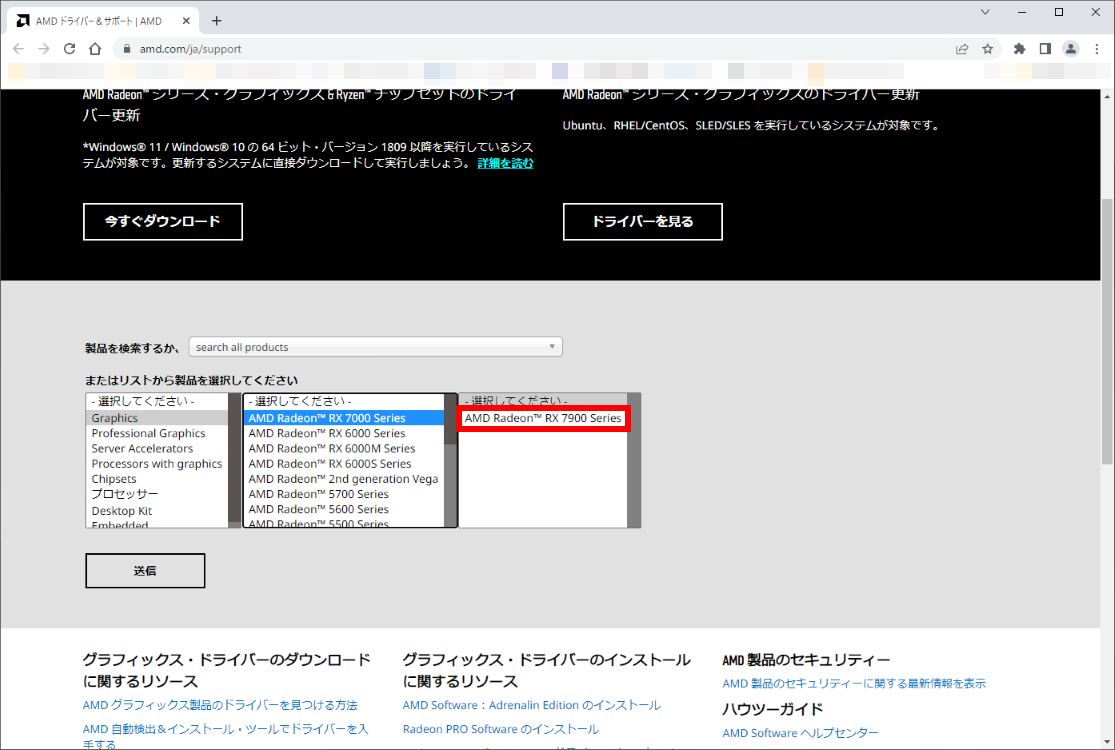
Task: Open AMD Software：Adrenalin Edition のインストール link
Action: (x=531, y=705)
